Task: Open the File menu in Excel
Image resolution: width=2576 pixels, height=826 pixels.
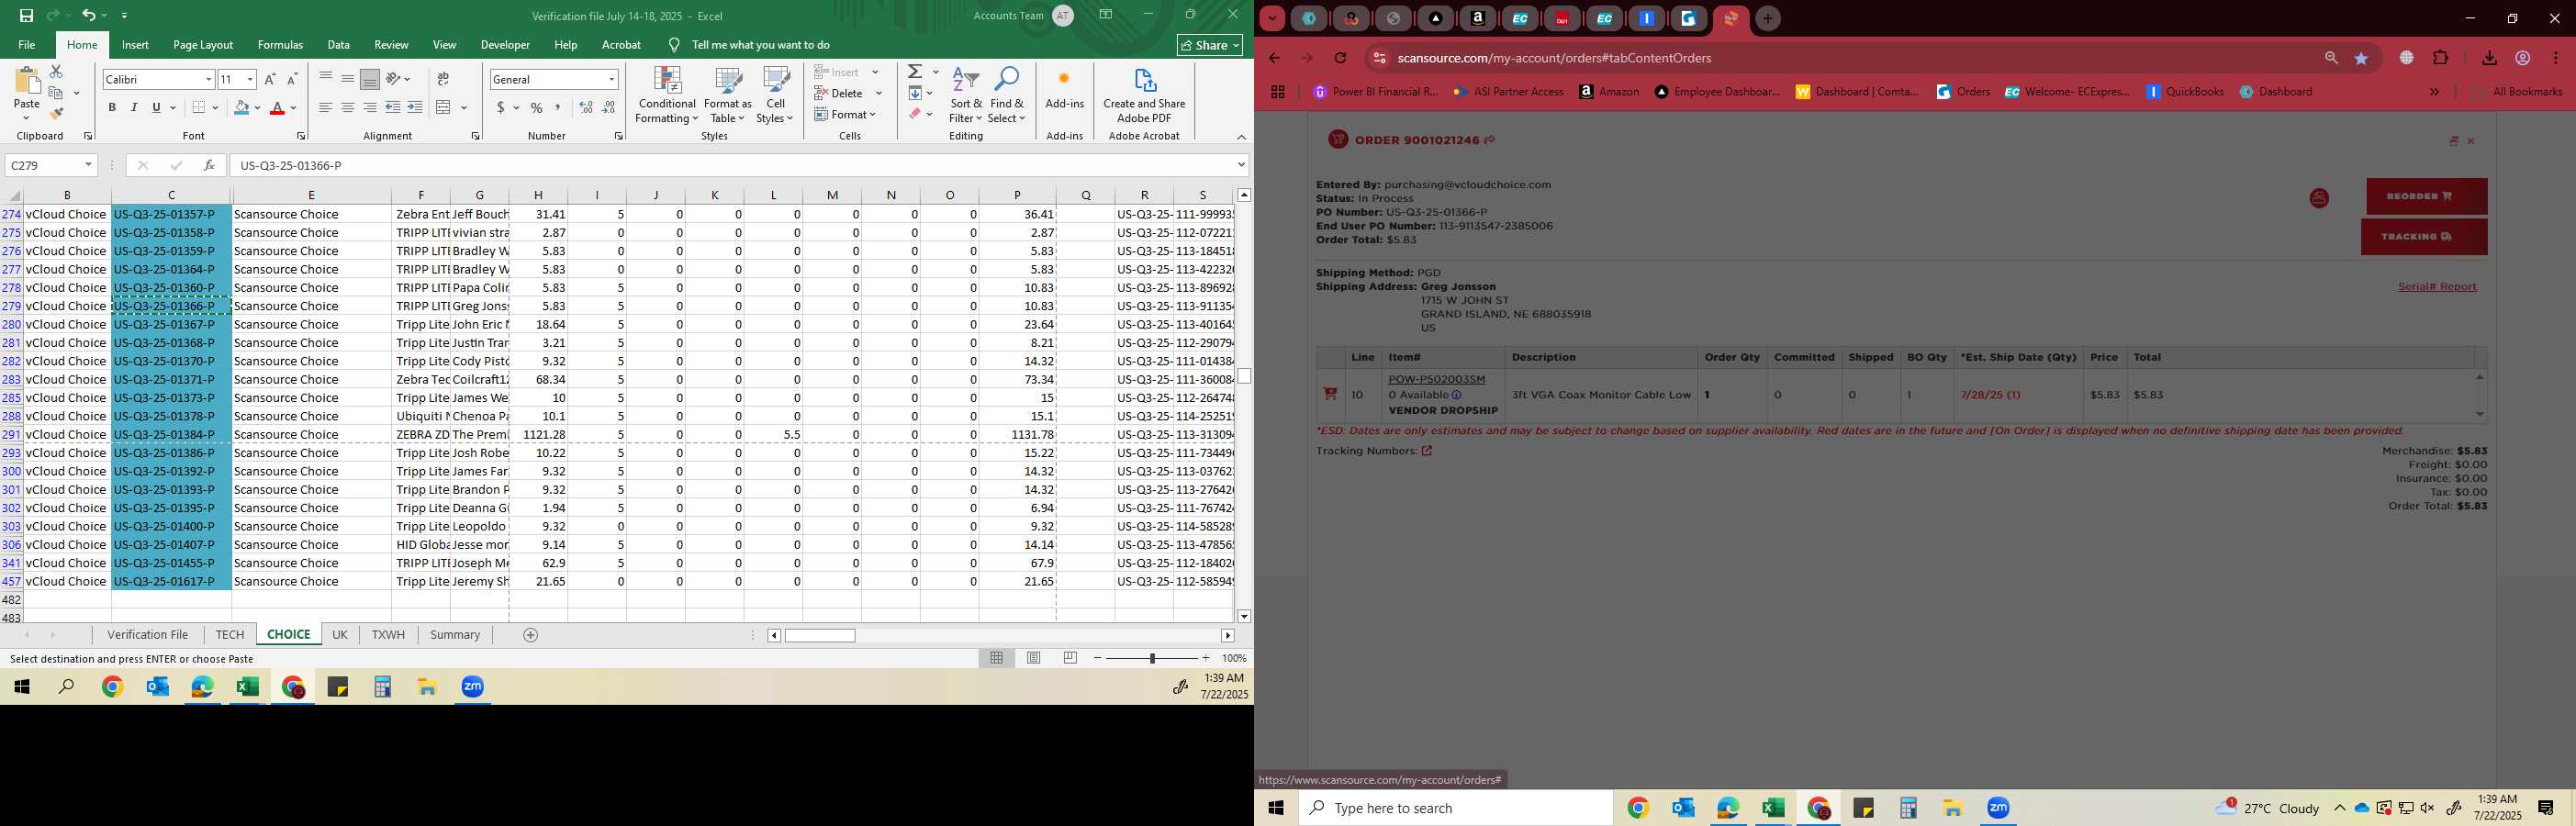Action: (27, 45)
